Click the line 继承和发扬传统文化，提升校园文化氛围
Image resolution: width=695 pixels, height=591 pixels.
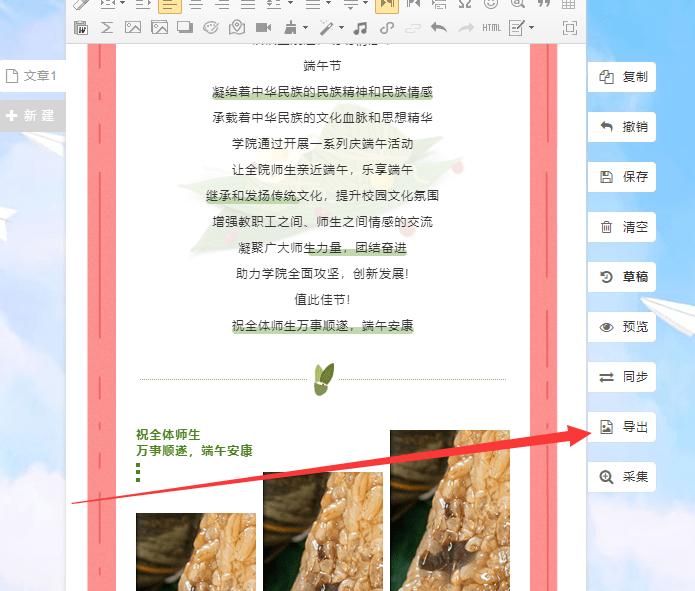(322, 196)
